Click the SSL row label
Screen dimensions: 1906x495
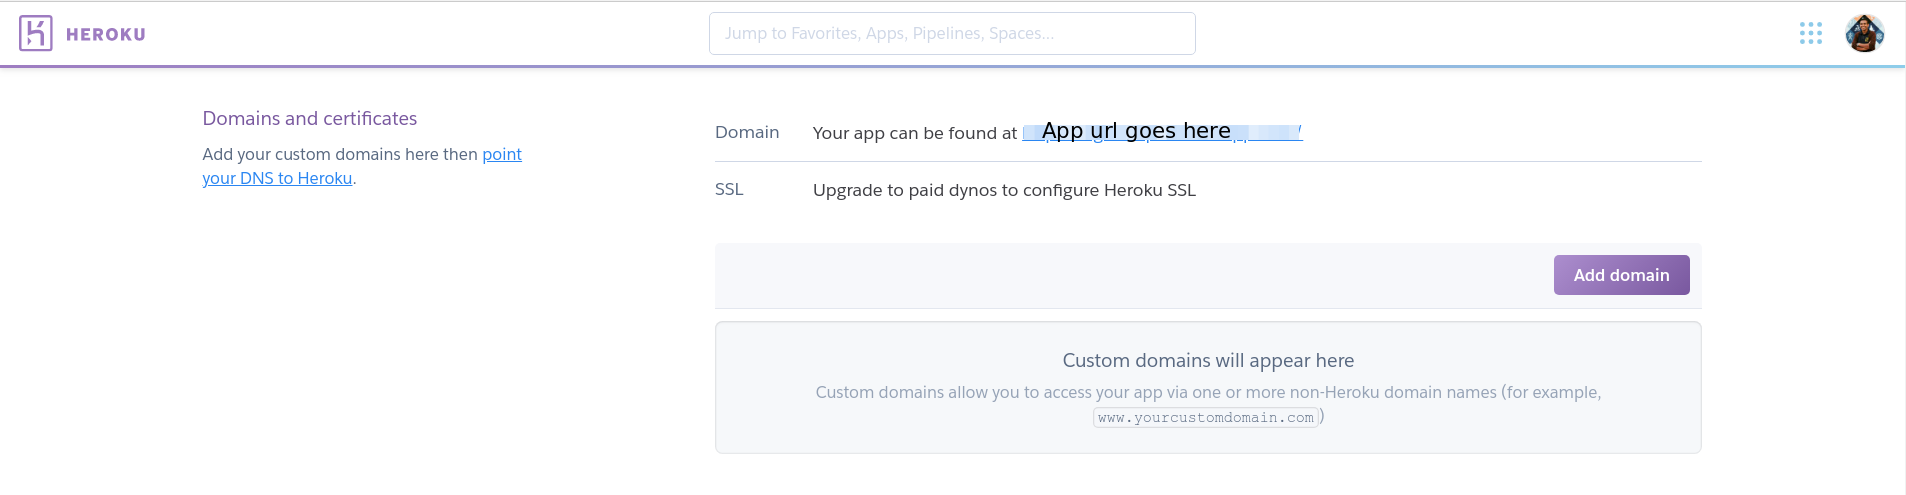(x=729, y=190)
